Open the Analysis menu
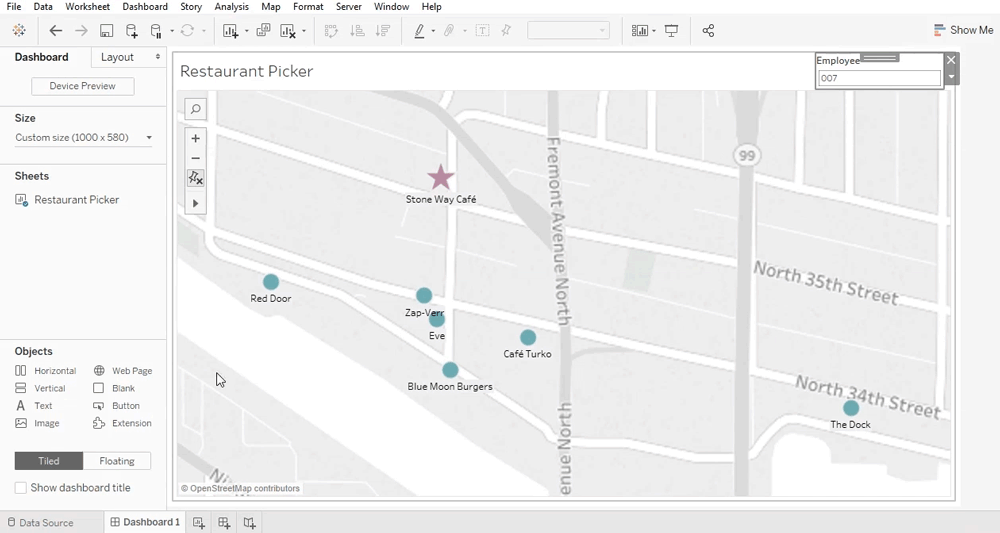This screenshot has width=1000, height=533. click(231, 7)
